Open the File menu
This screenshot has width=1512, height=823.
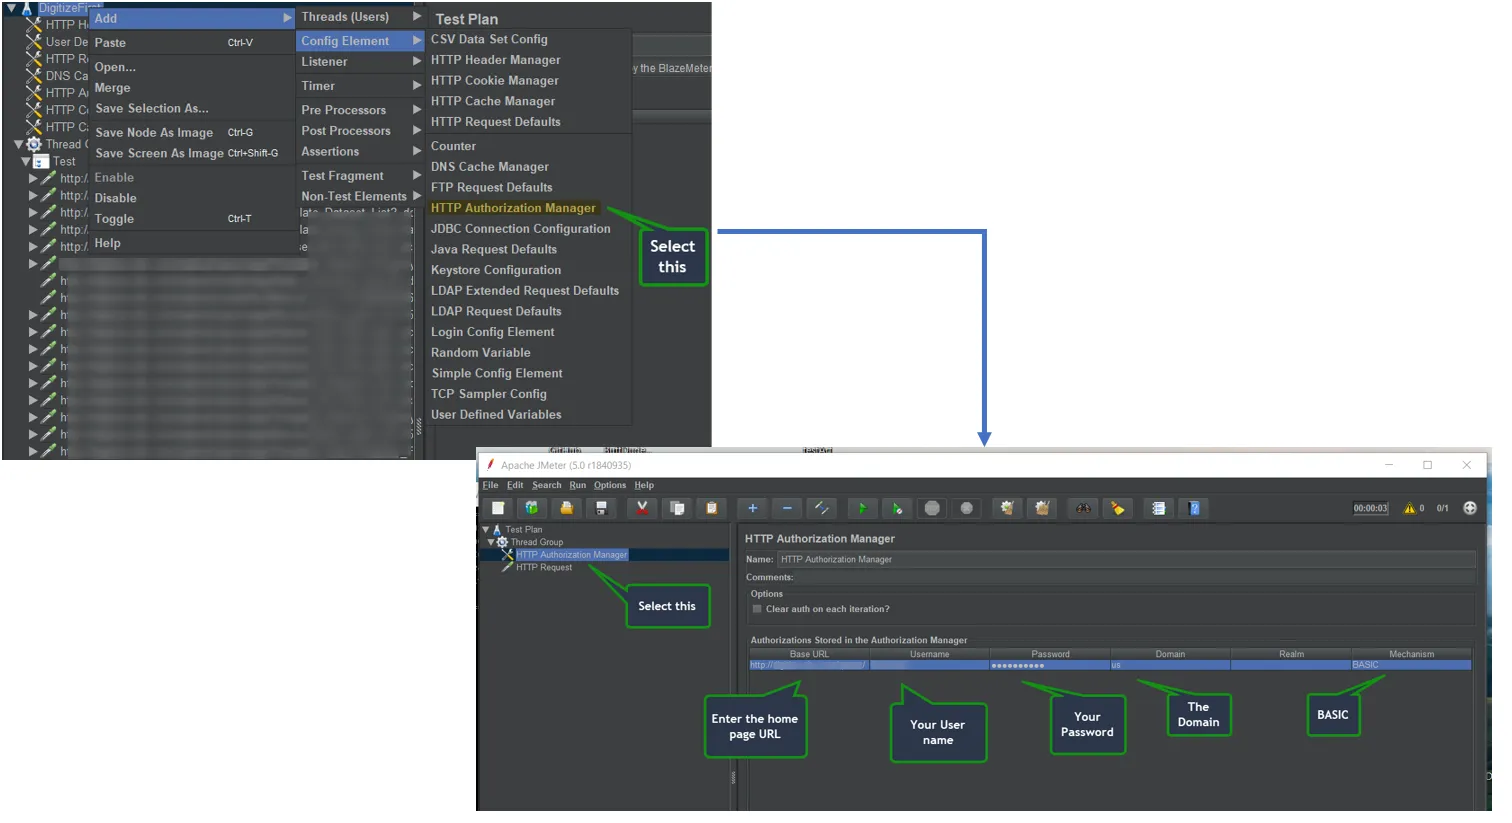[x=490, y=485]
